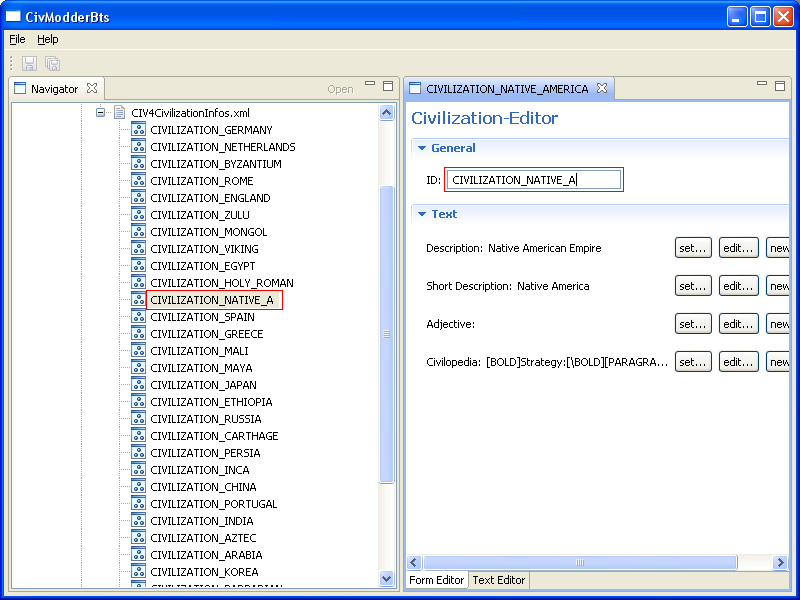The height and width of the screenshot is (600, 800).
Task: Click the CIVILIZATION_GERMANY node icon
Action: (x=138, y=130)
